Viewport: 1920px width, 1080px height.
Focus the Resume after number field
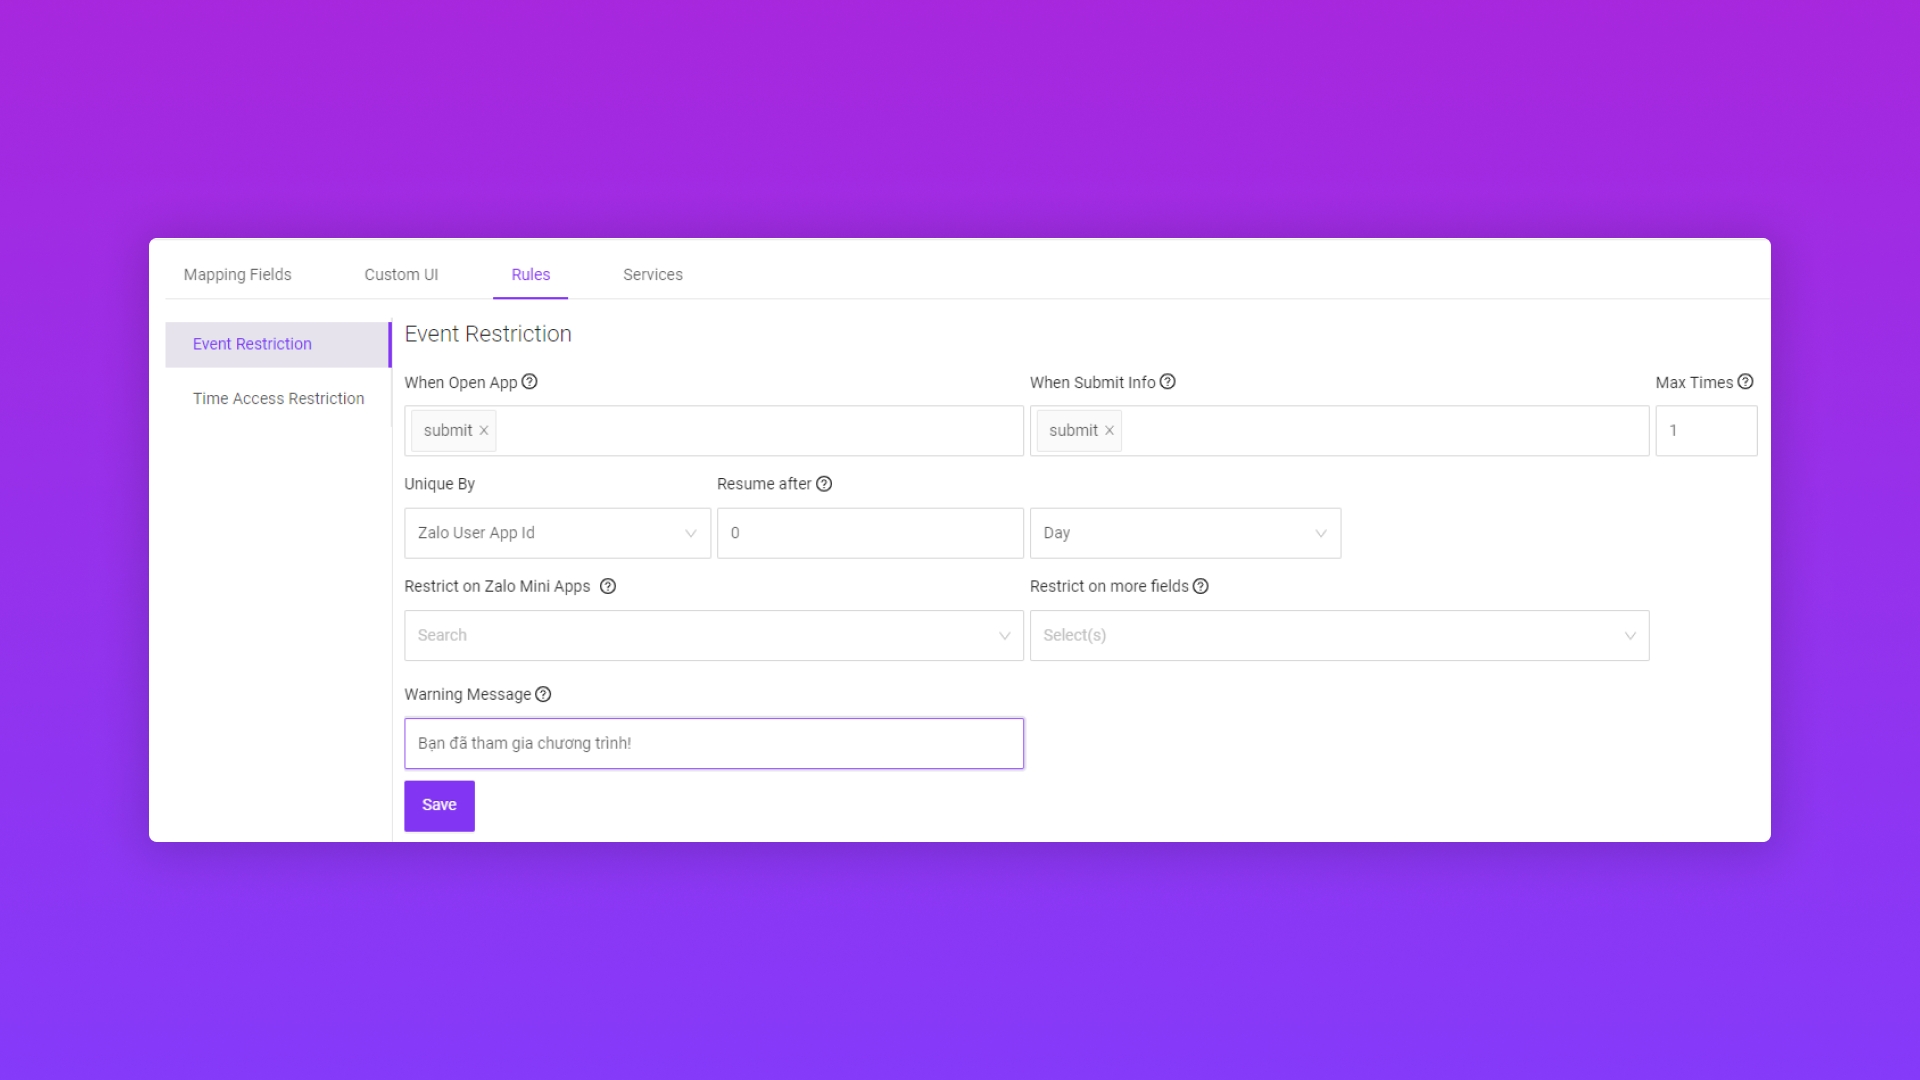click(x=869, y=533)
